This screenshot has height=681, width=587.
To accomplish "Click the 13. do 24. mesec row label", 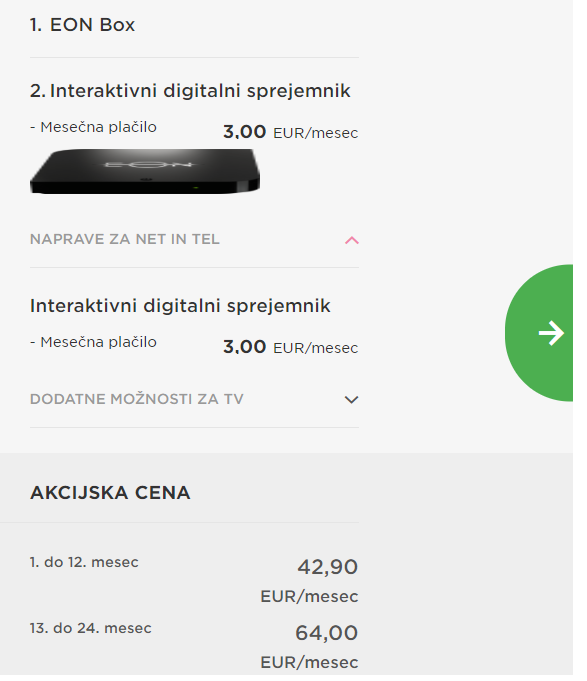I will pyautogui.click(x=91, y=628).
